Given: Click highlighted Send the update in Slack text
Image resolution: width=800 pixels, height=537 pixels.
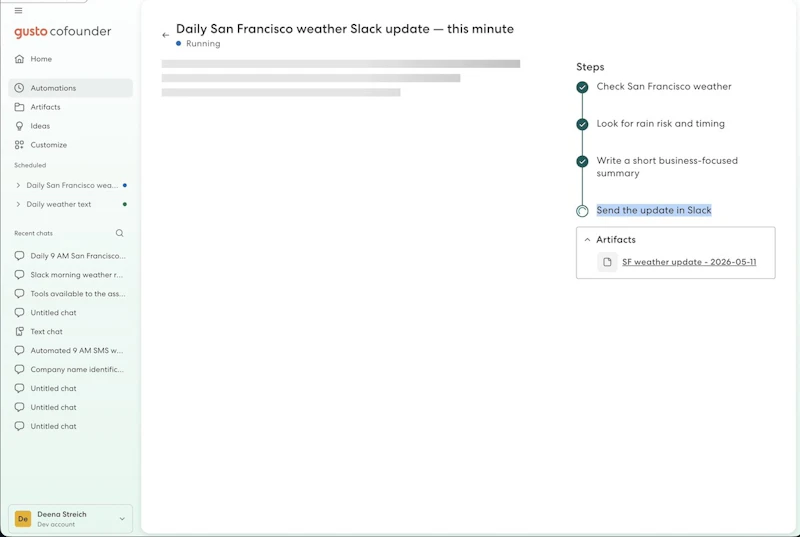Looking at the screenshot, I should coord(654,210).
